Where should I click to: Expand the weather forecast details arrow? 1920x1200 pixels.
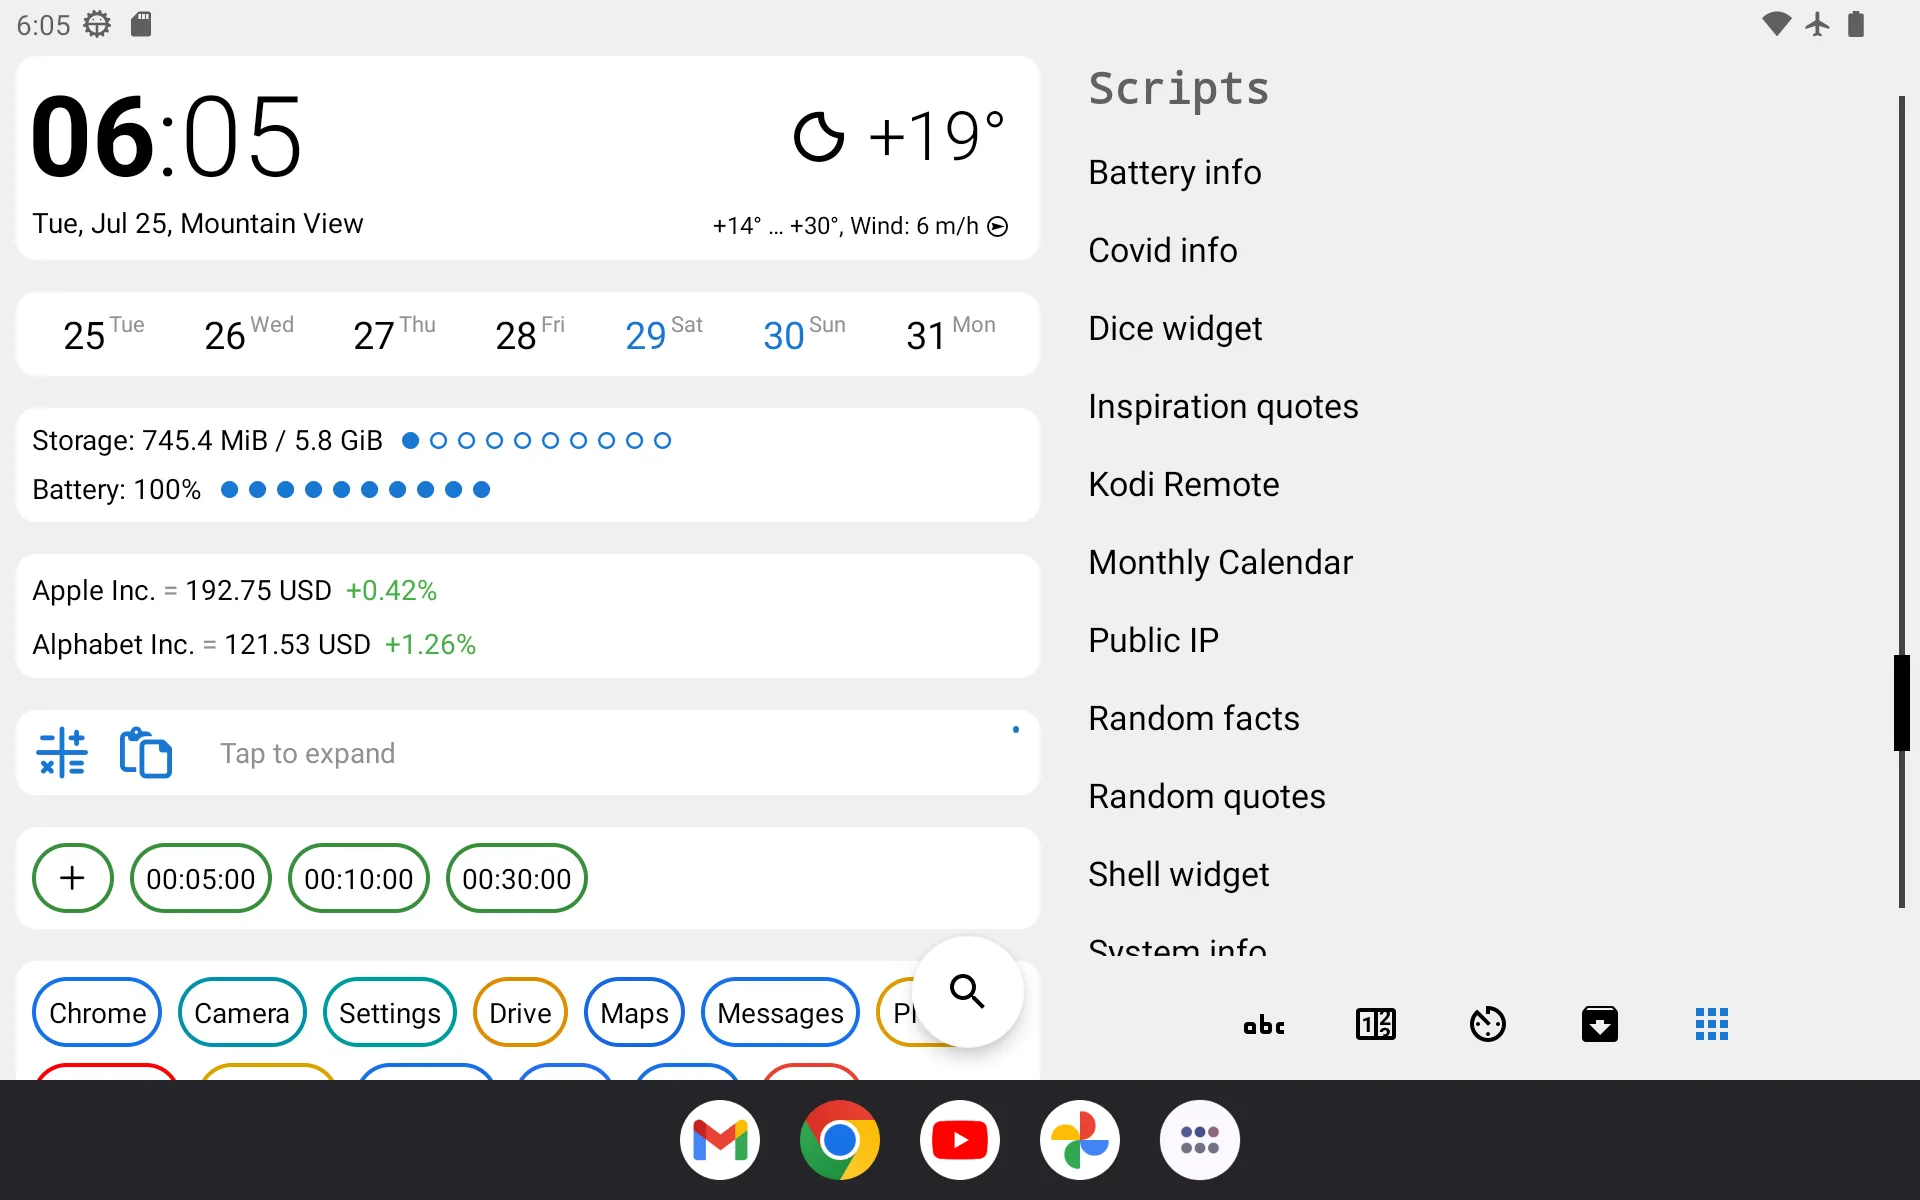pyautogui.click(x=997, y=225)
